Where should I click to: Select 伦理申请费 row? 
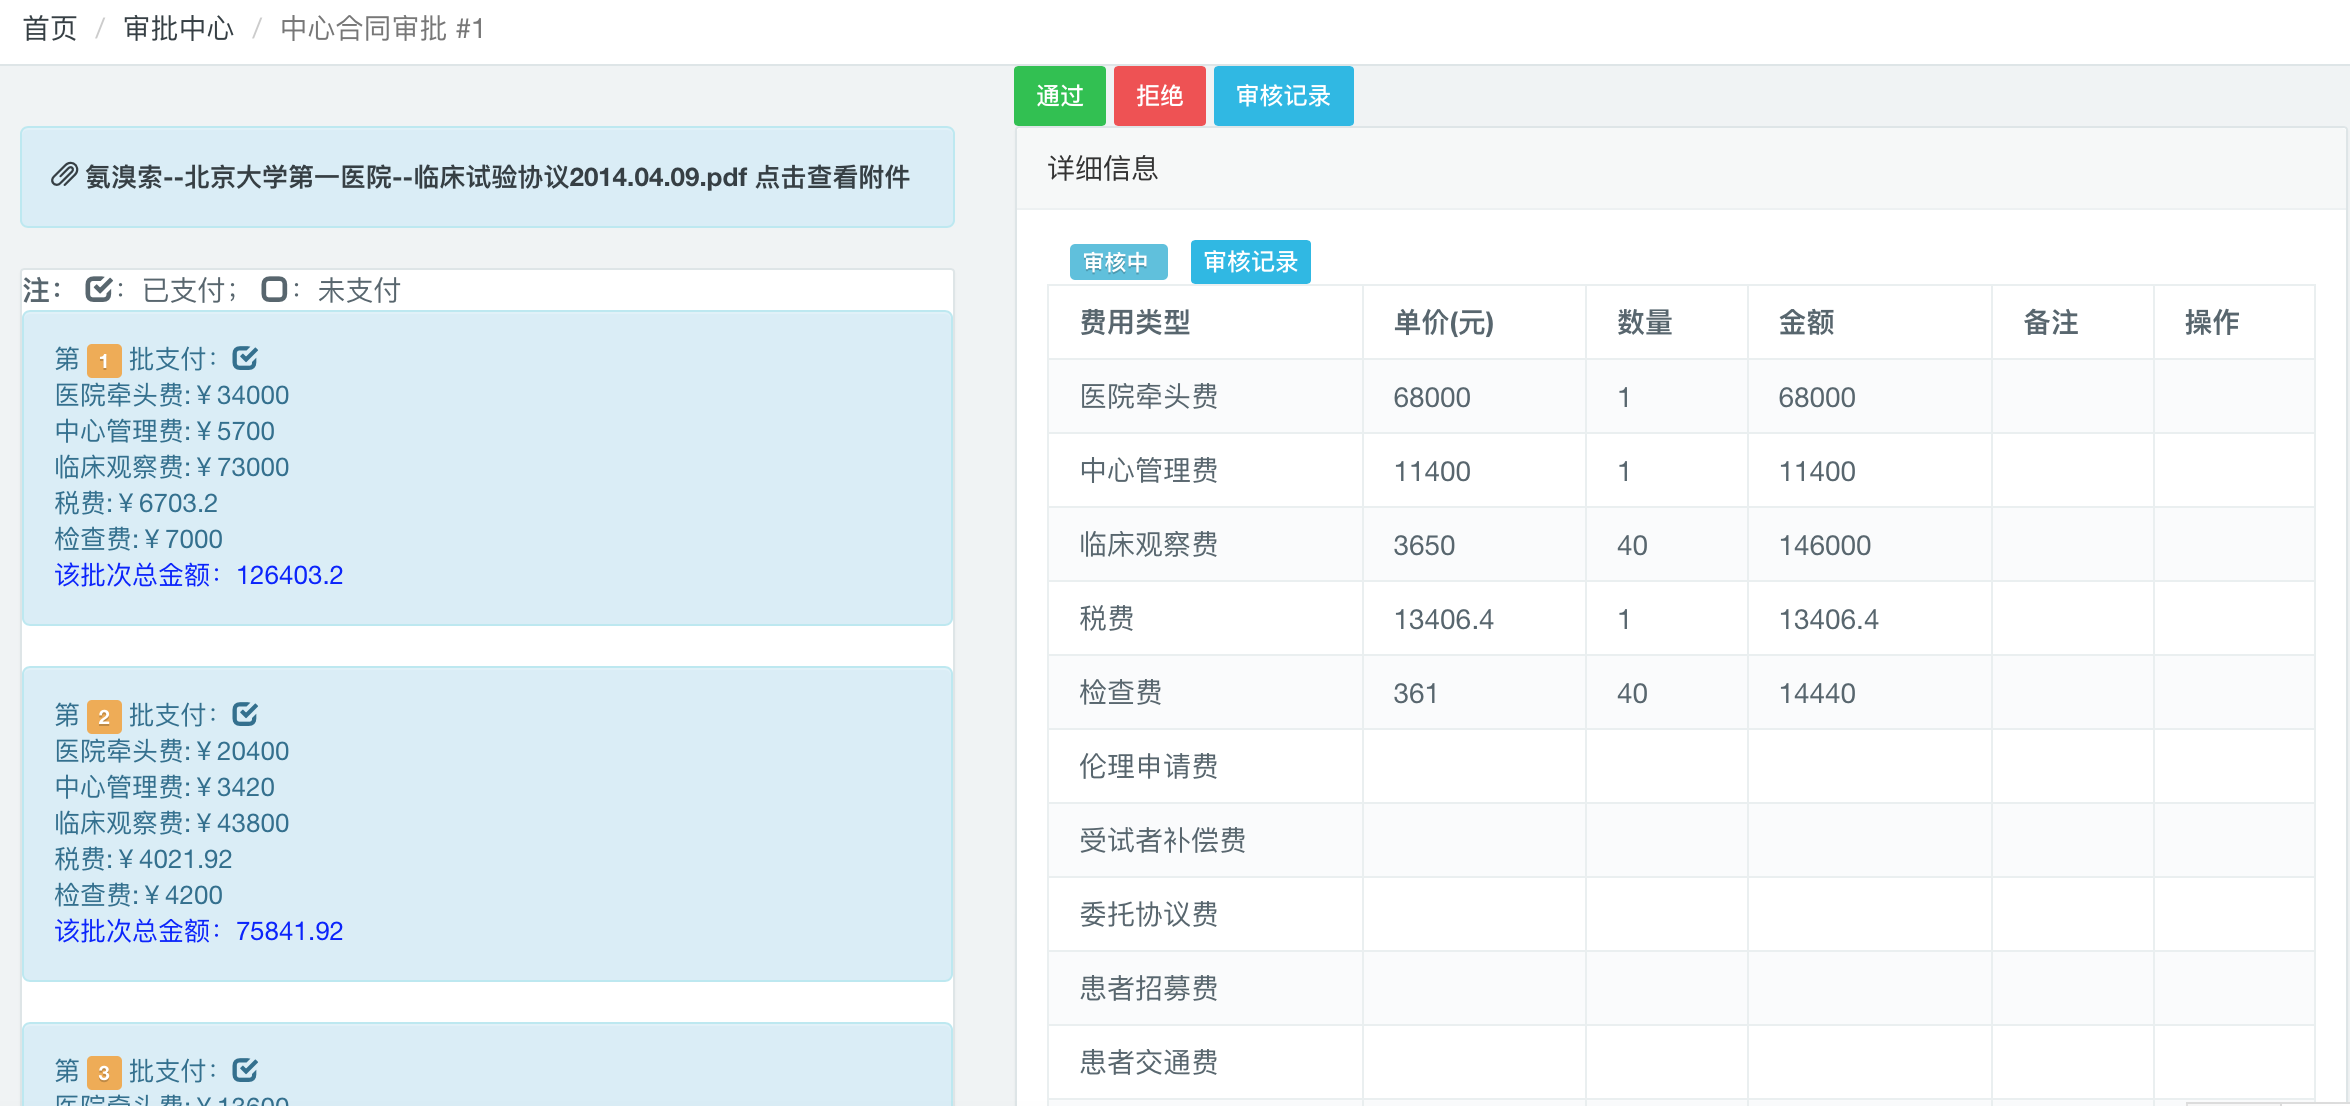click(1681, 766)
